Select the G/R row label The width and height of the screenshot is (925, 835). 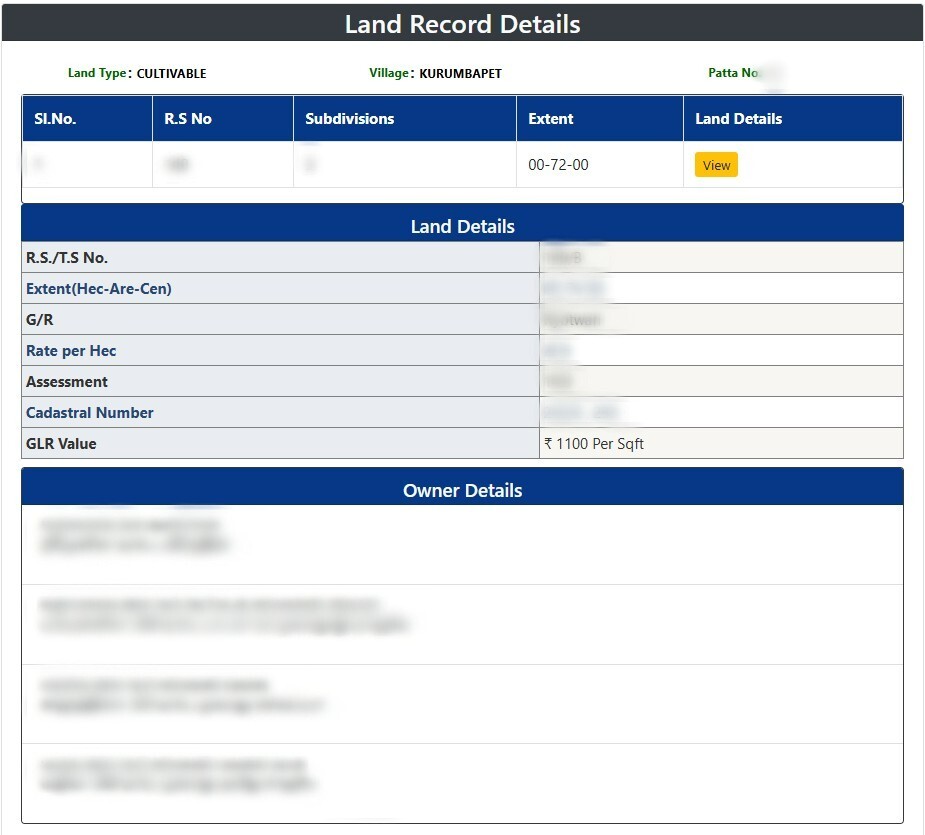[x=41, y=320]
